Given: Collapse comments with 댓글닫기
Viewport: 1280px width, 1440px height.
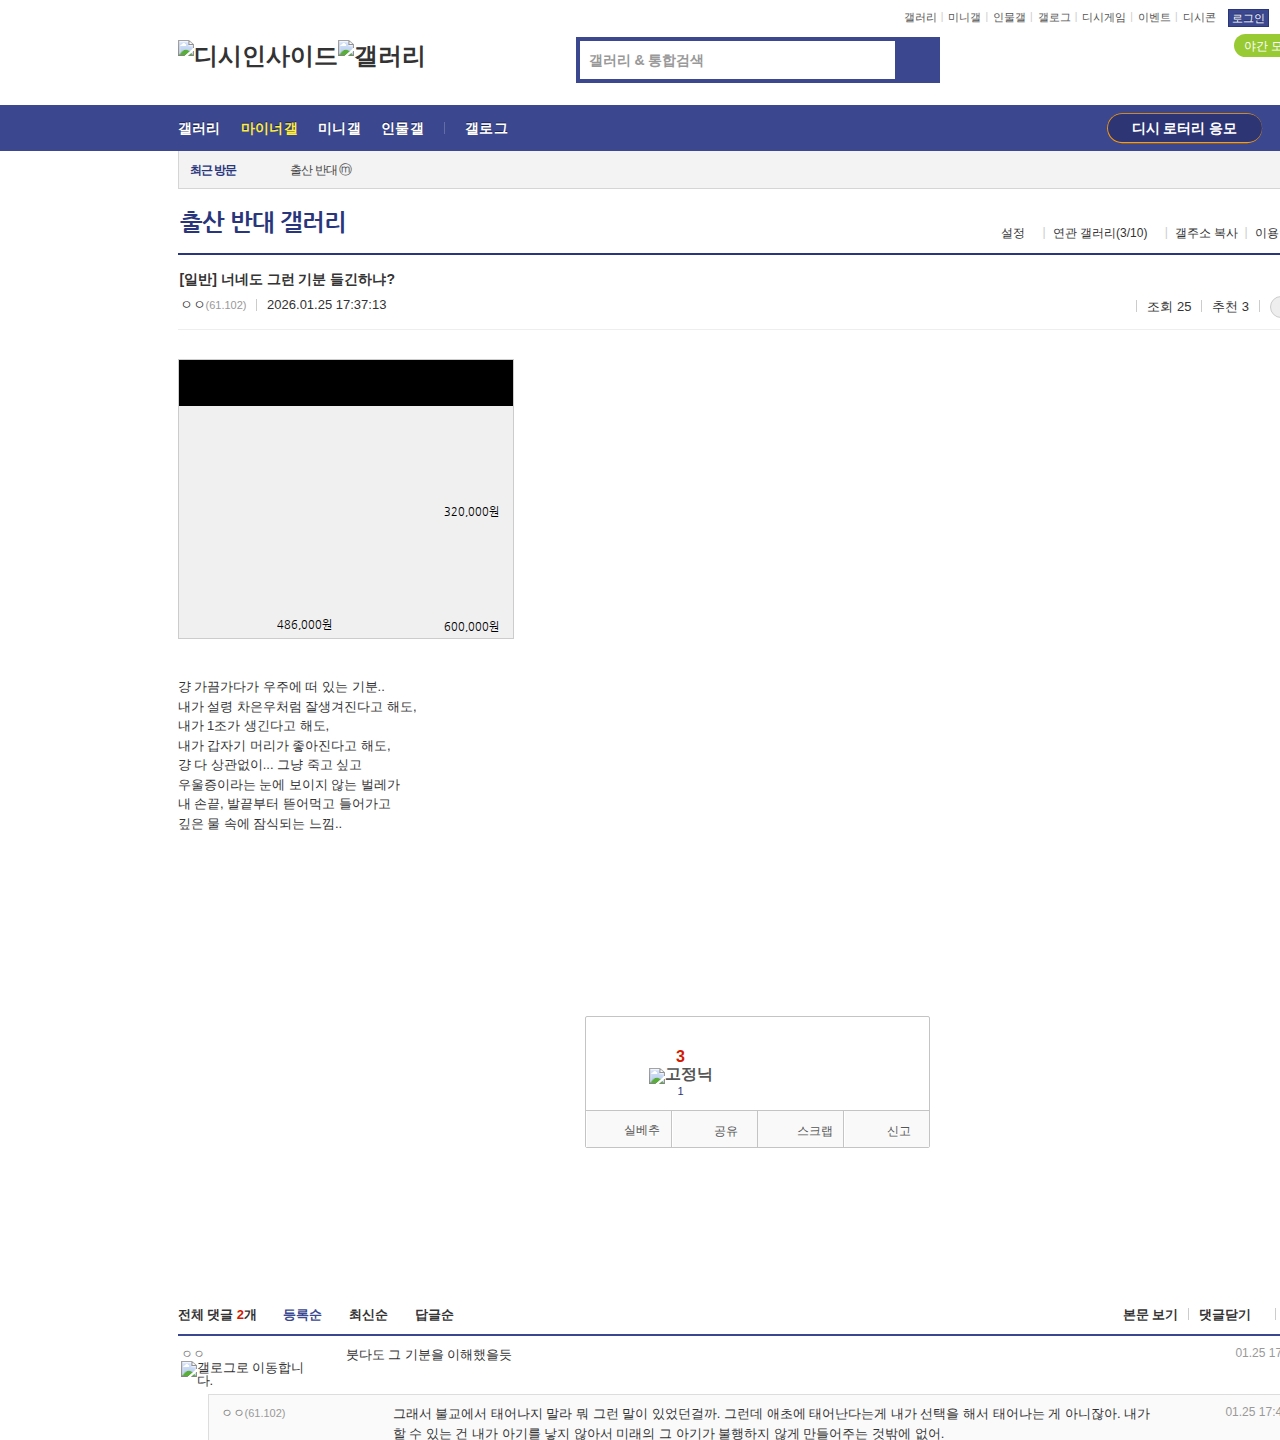Looking at the screenshot, I should [x=1224, y=1315].
